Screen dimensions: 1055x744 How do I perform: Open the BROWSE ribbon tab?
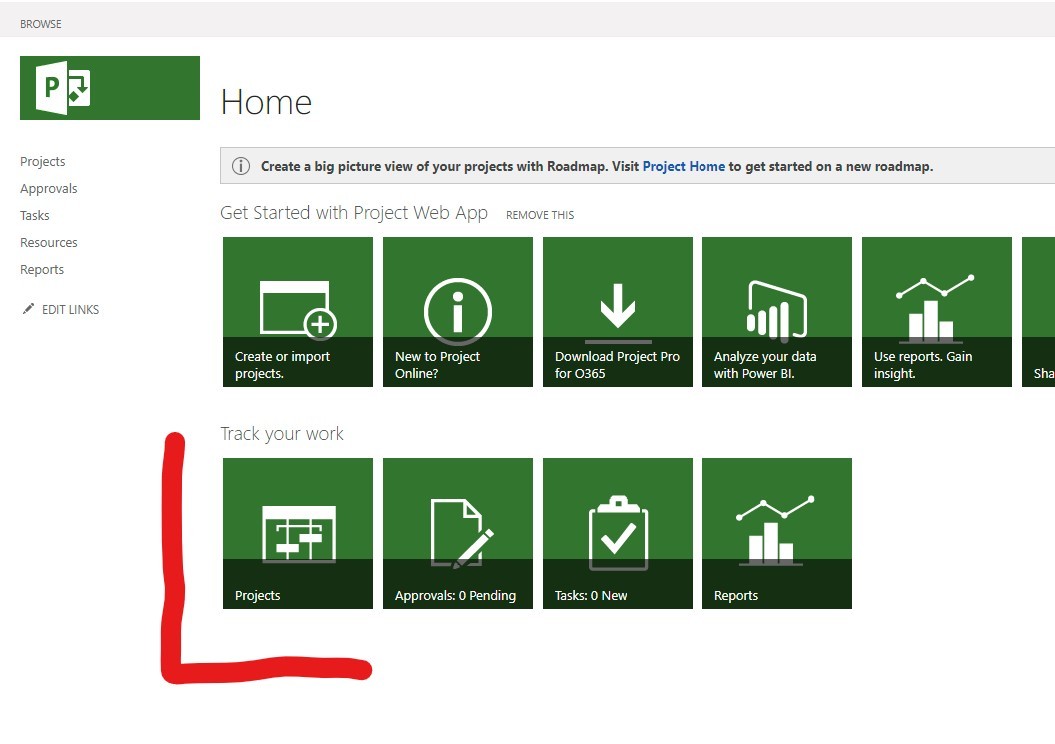click(x=41, y=24)
